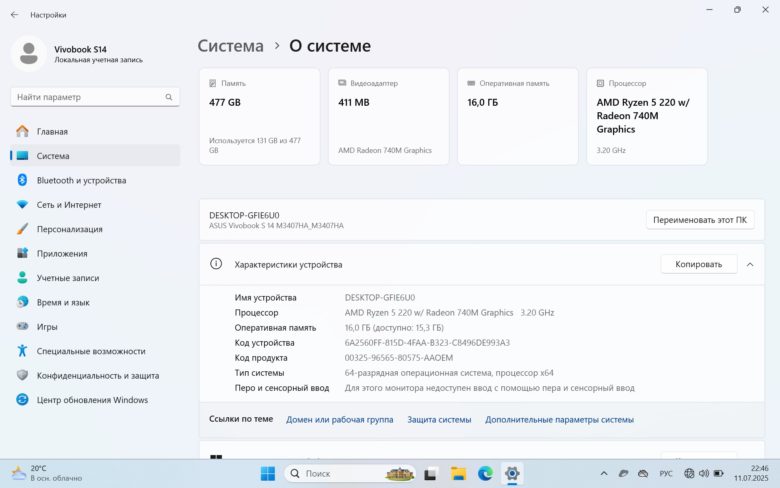Click the Settings gear taskbar icon

pos(512,474)
